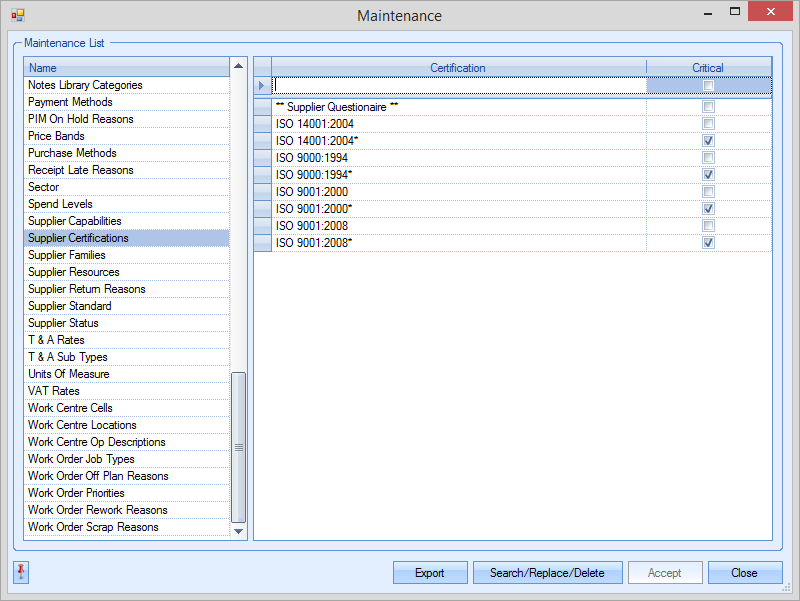The image size is (800, 601).
Task: Uncheck Critical for ISO 9001:2008*
Action: coord(708,243)
